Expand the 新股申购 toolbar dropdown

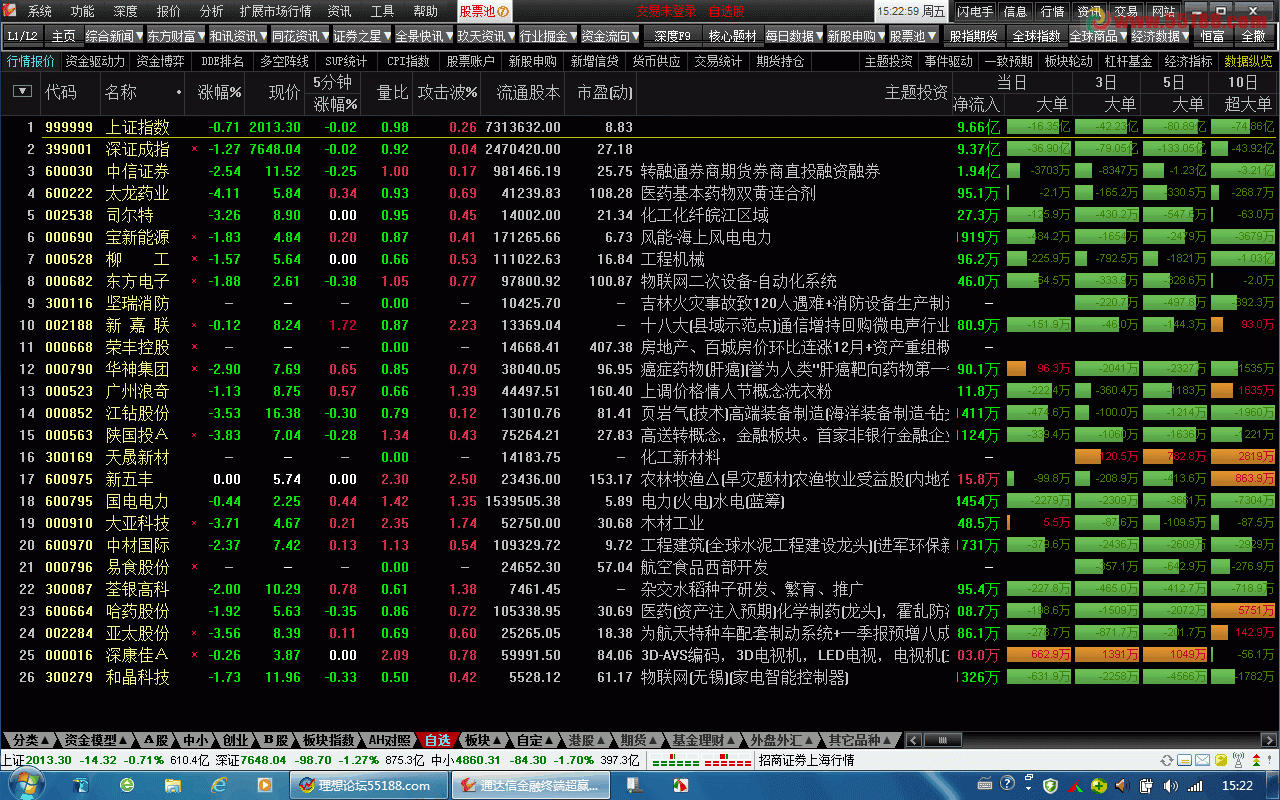[x=881, y=36]
